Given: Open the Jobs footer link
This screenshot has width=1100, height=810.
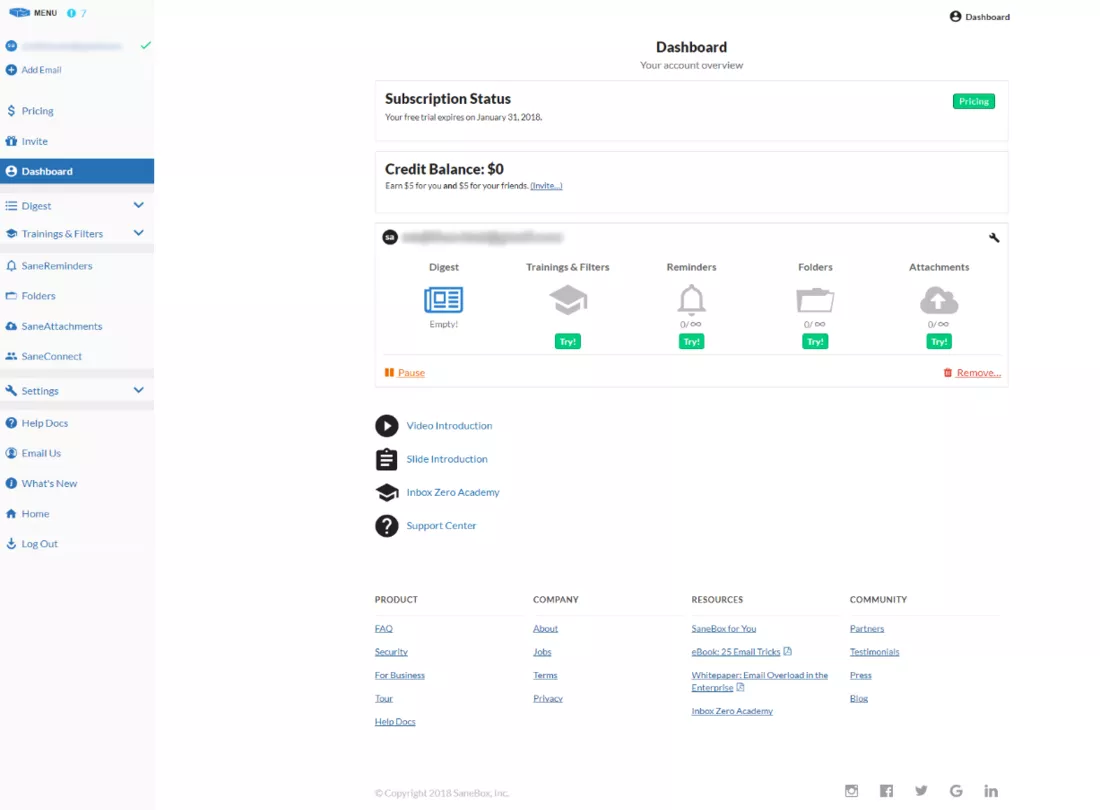Looking at the screenshot, I should [542, 652].
